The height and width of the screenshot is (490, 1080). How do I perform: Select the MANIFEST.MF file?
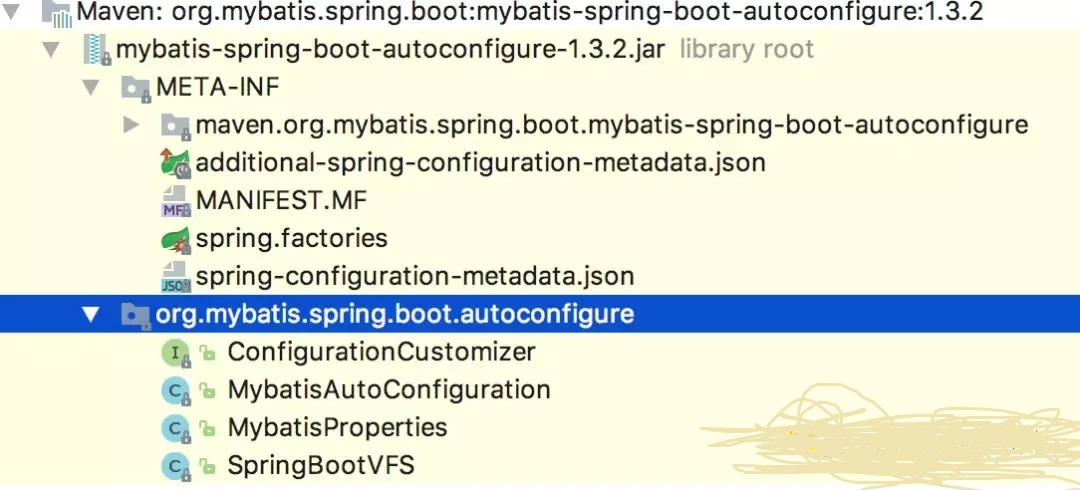[x=281, y=200]
